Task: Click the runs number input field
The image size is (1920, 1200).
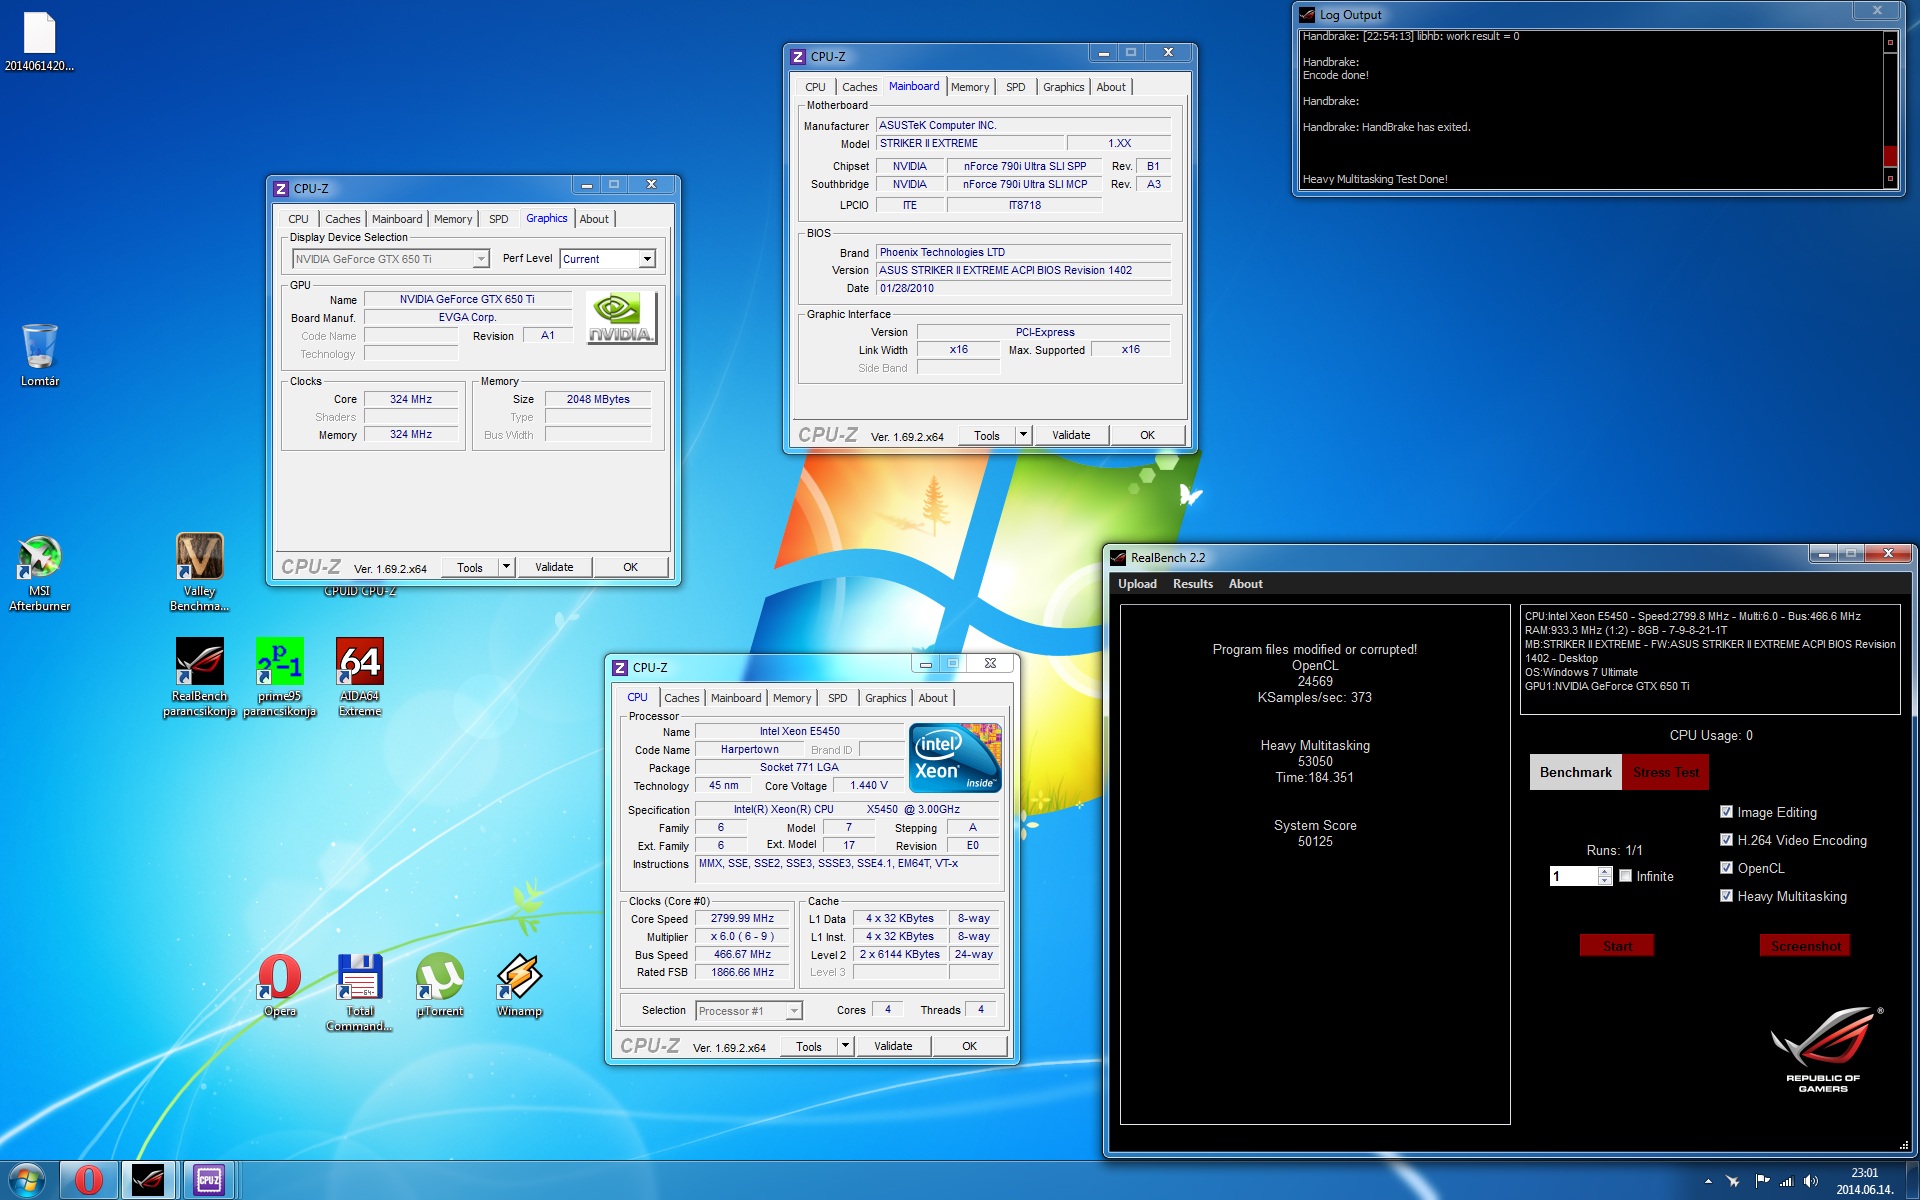Action: tap(1574, 876)
